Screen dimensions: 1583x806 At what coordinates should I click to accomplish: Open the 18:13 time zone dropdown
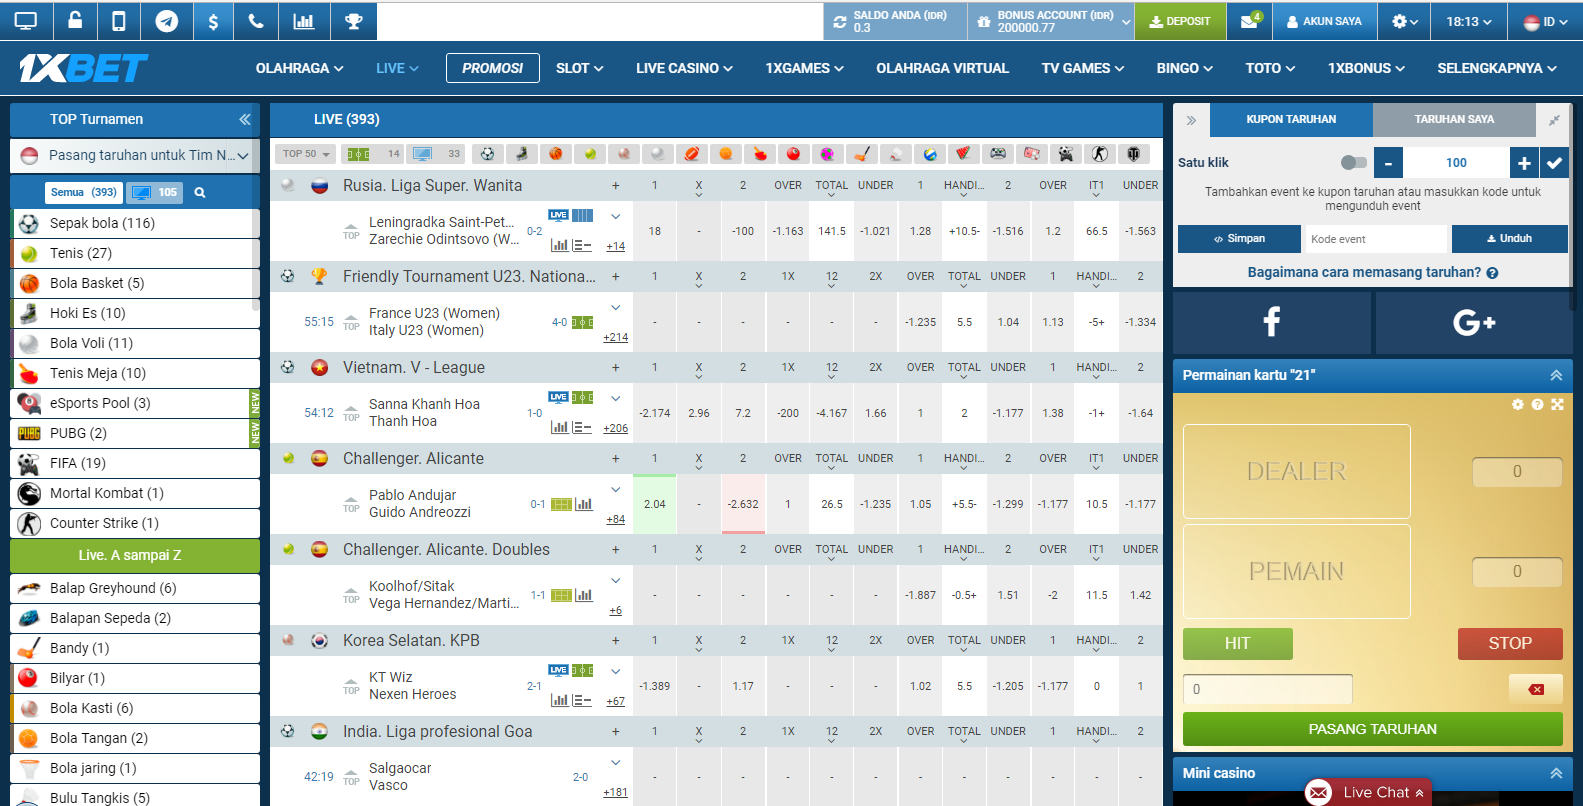click(1468, 21)
